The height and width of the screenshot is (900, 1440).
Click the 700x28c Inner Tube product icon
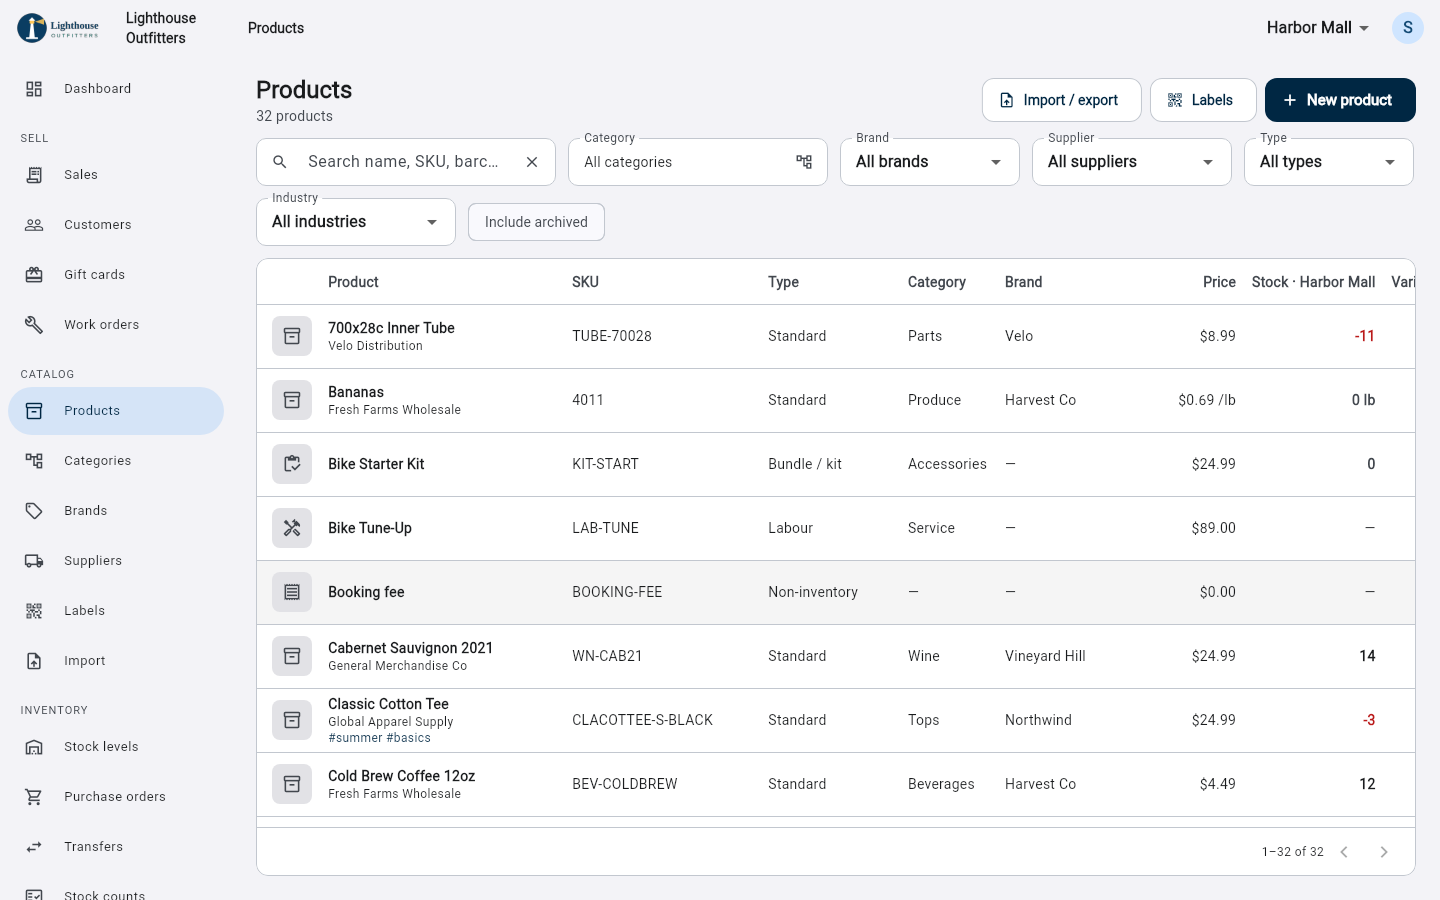pos(292,336)
